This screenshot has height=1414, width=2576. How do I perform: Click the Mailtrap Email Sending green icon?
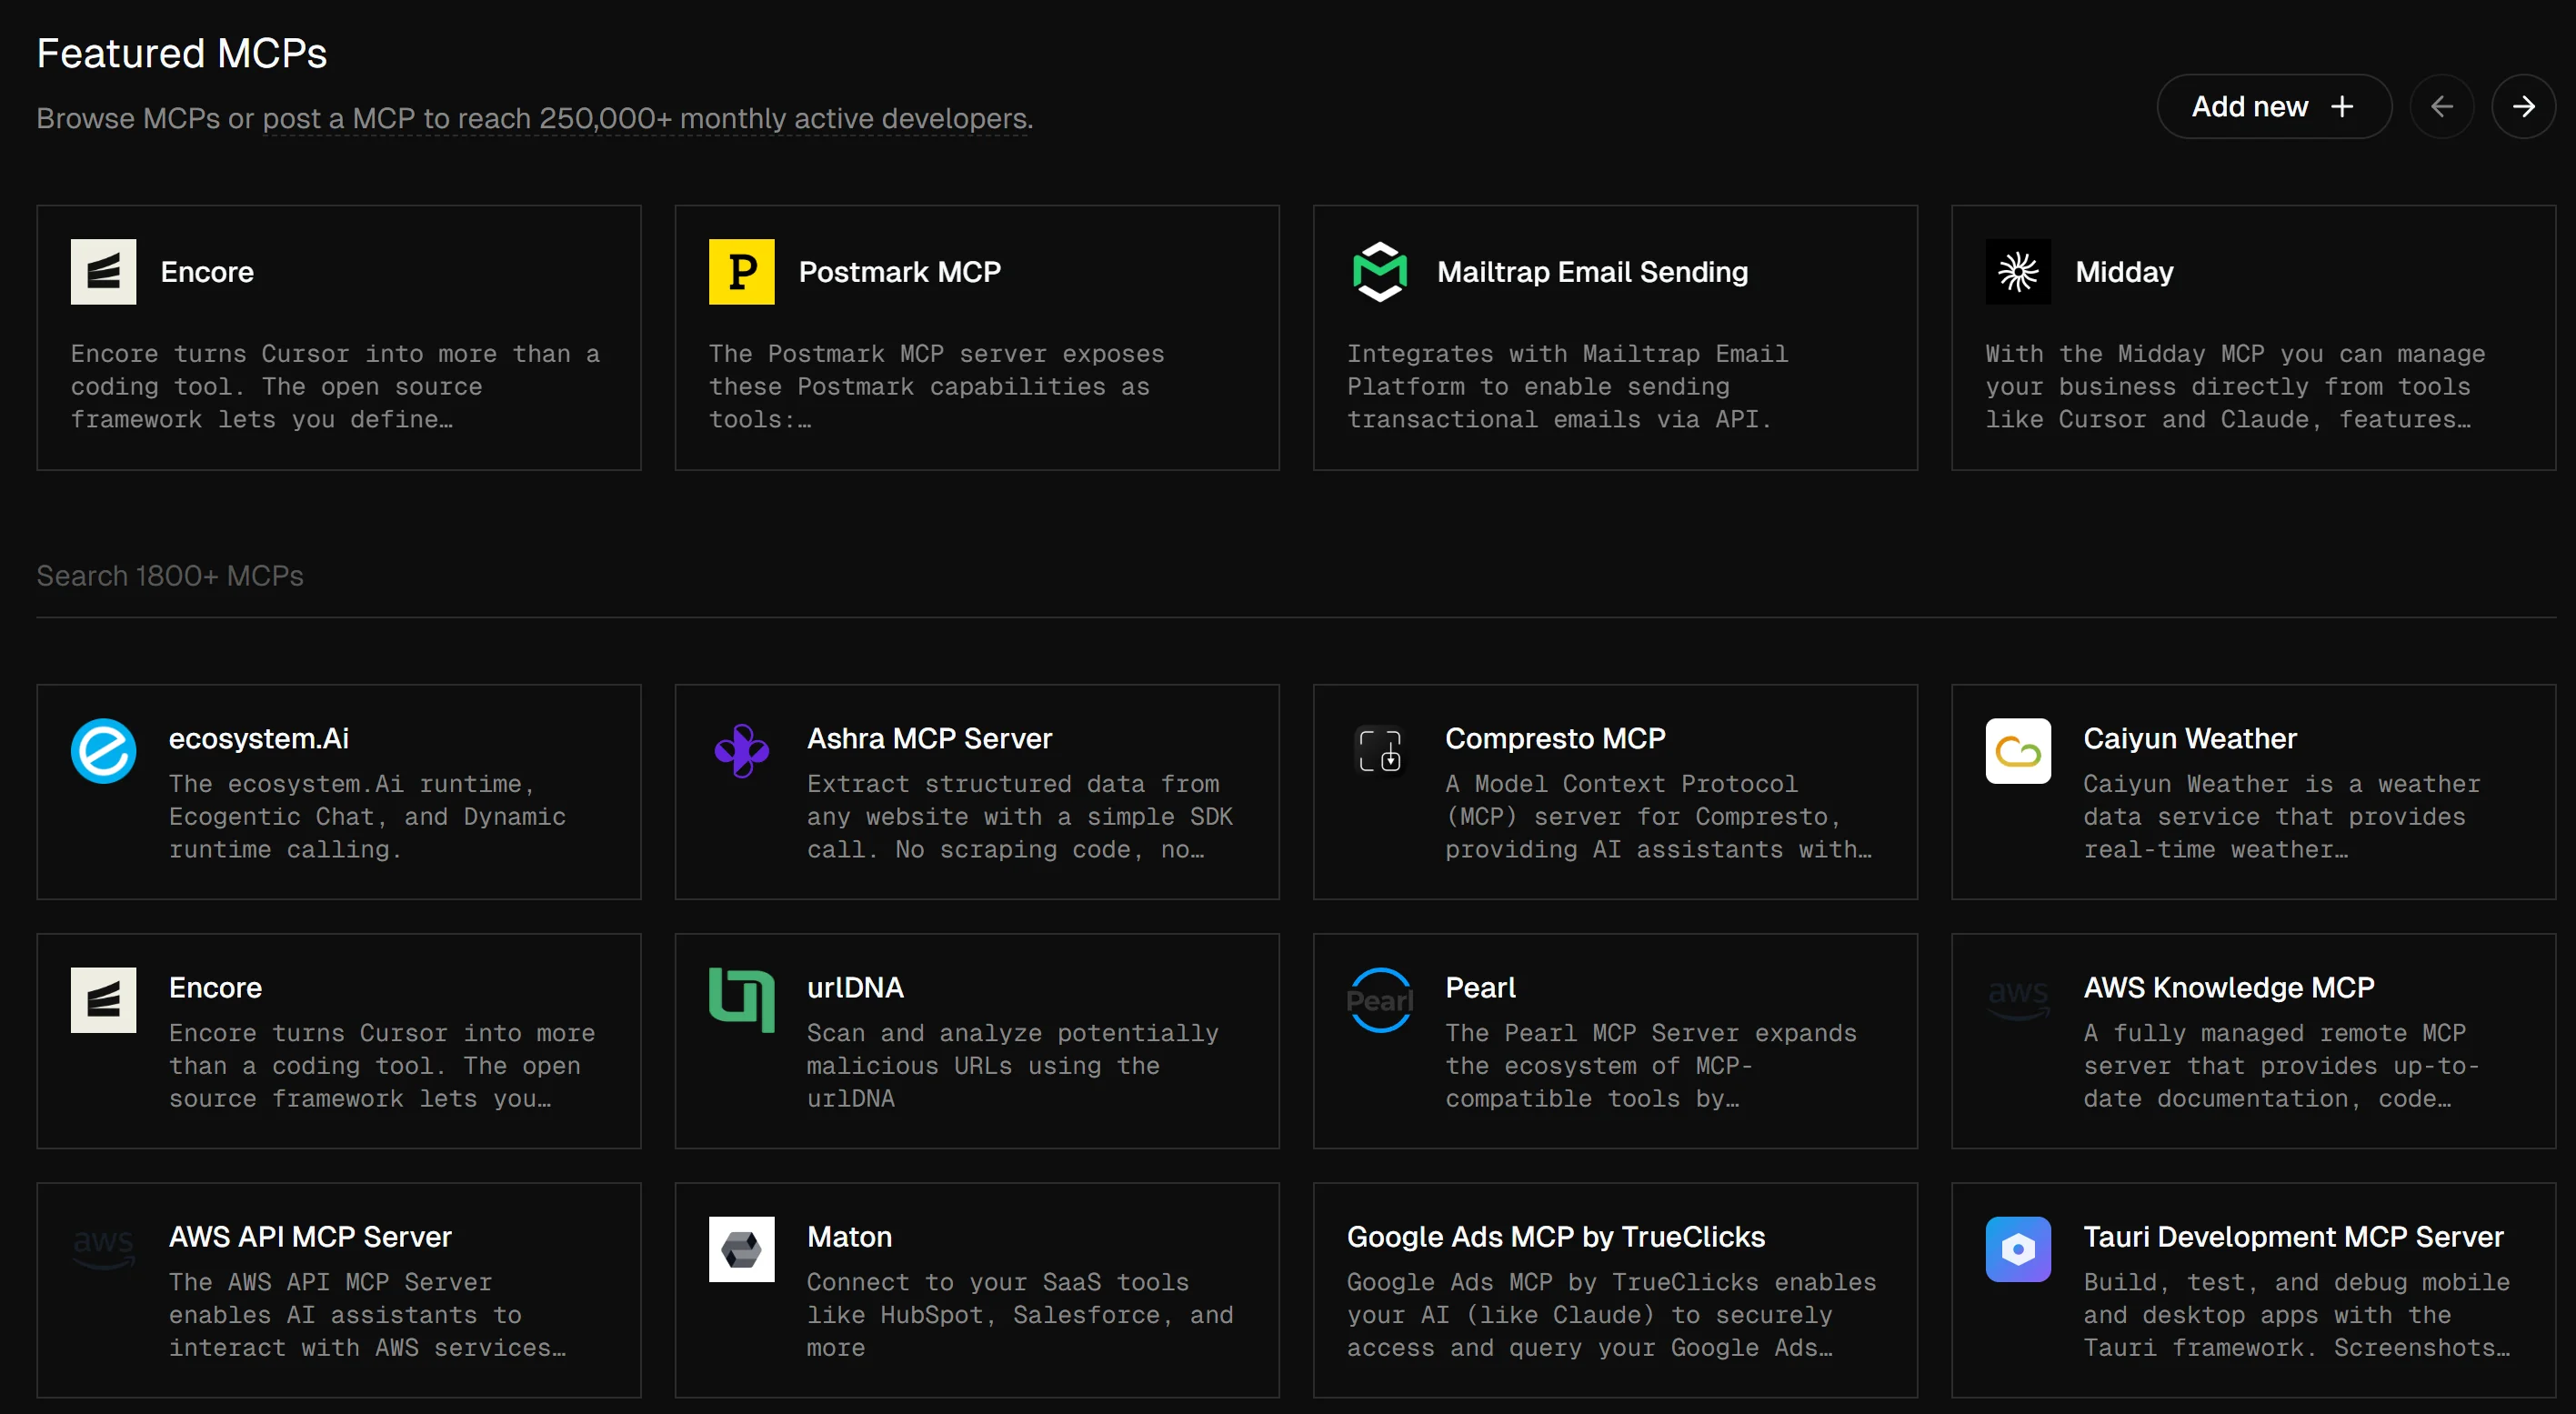click(x=1379, y=271)
